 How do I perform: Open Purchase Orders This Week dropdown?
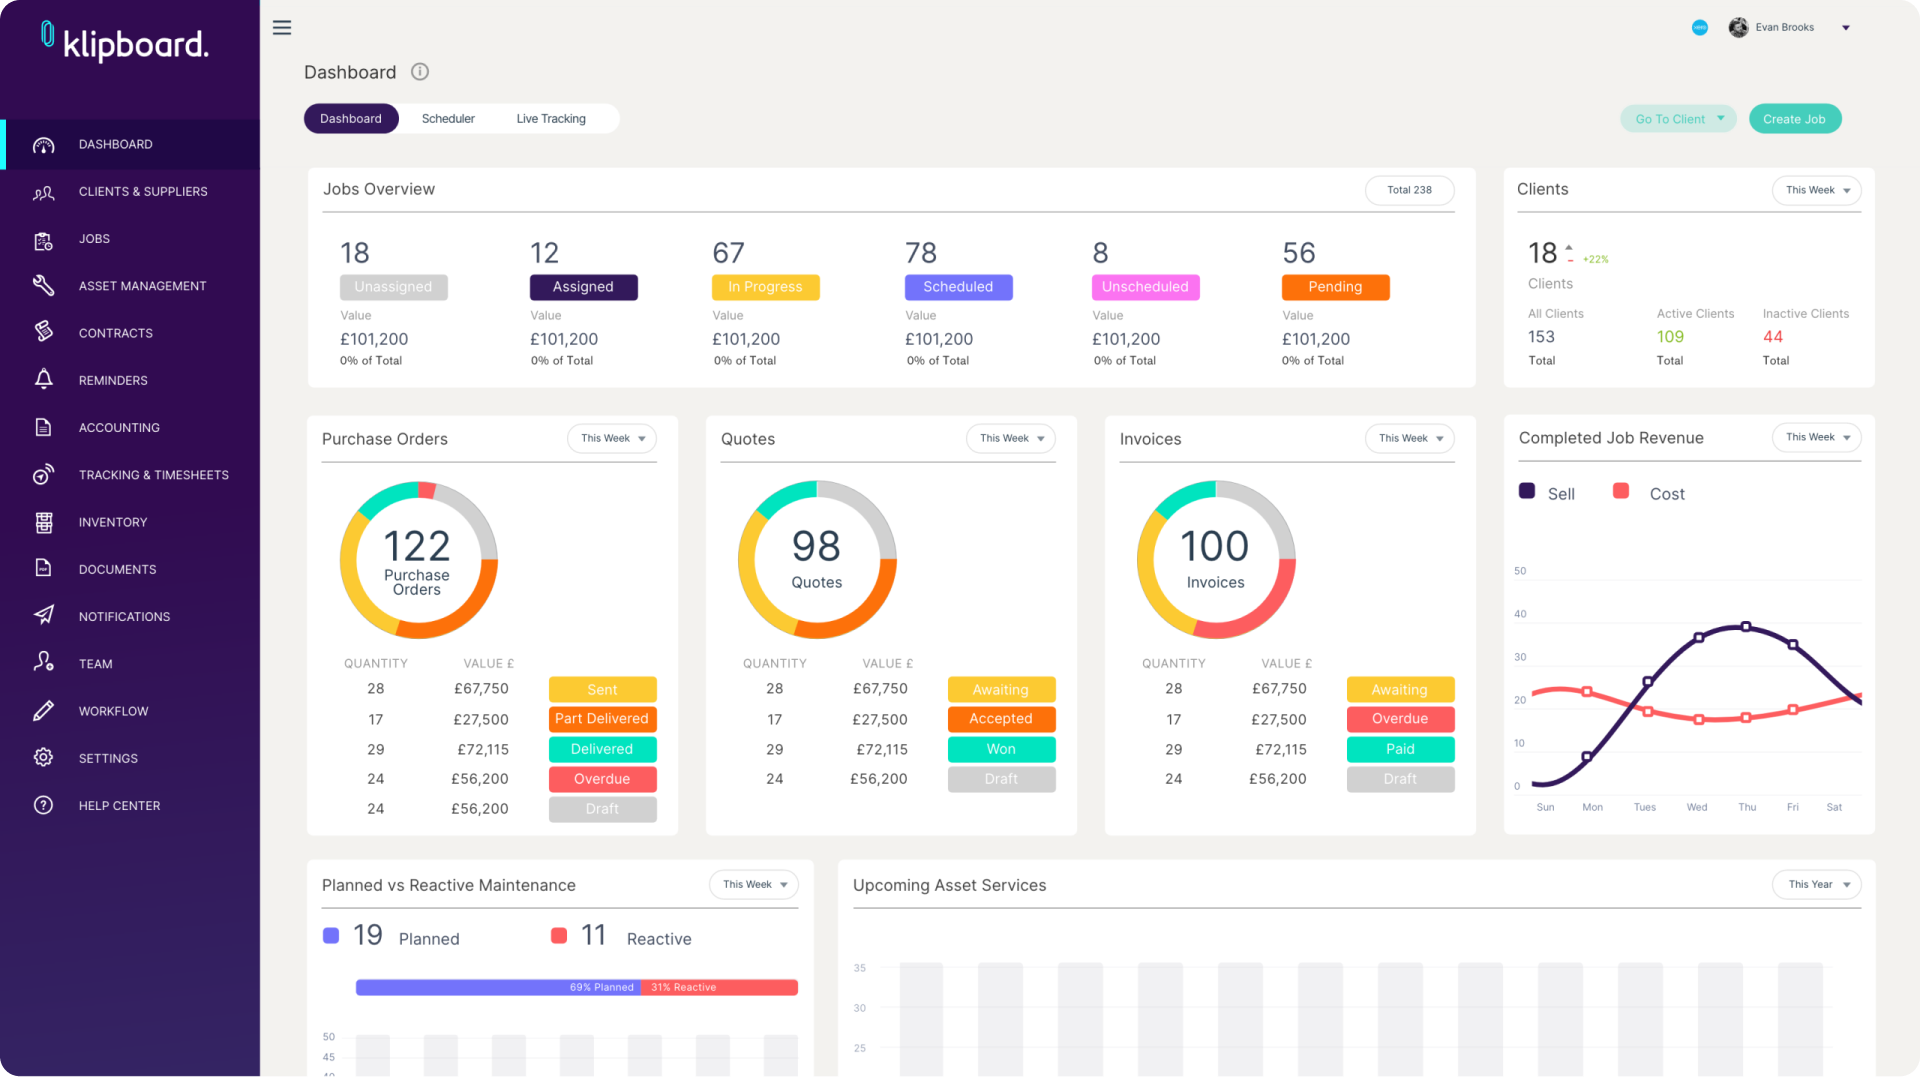[612, 438]
